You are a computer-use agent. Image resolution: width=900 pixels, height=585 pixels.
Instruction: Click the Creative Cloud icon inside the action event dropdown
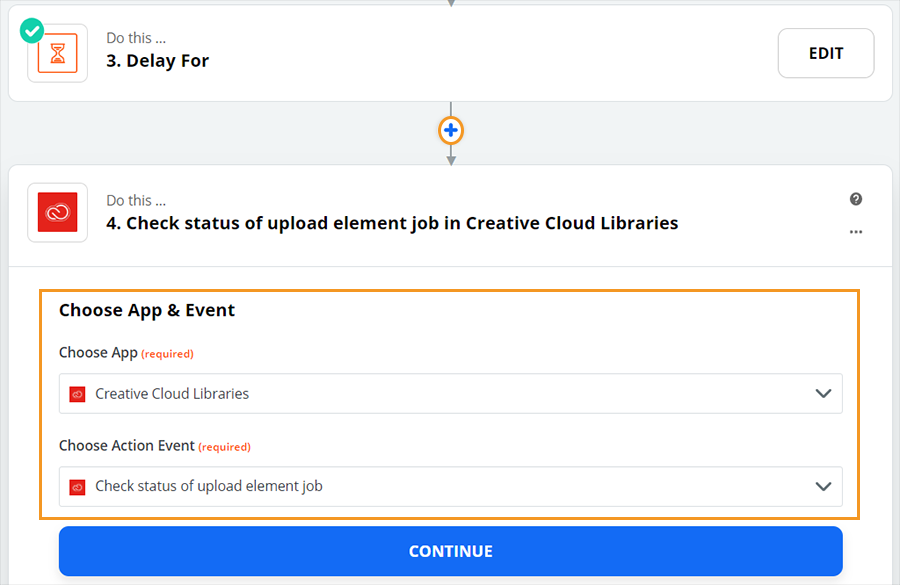click(77, 486)
